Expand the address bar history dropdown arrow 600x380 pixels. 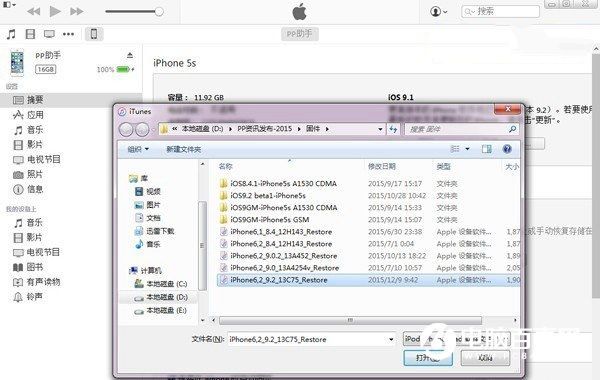pos(380,129)
